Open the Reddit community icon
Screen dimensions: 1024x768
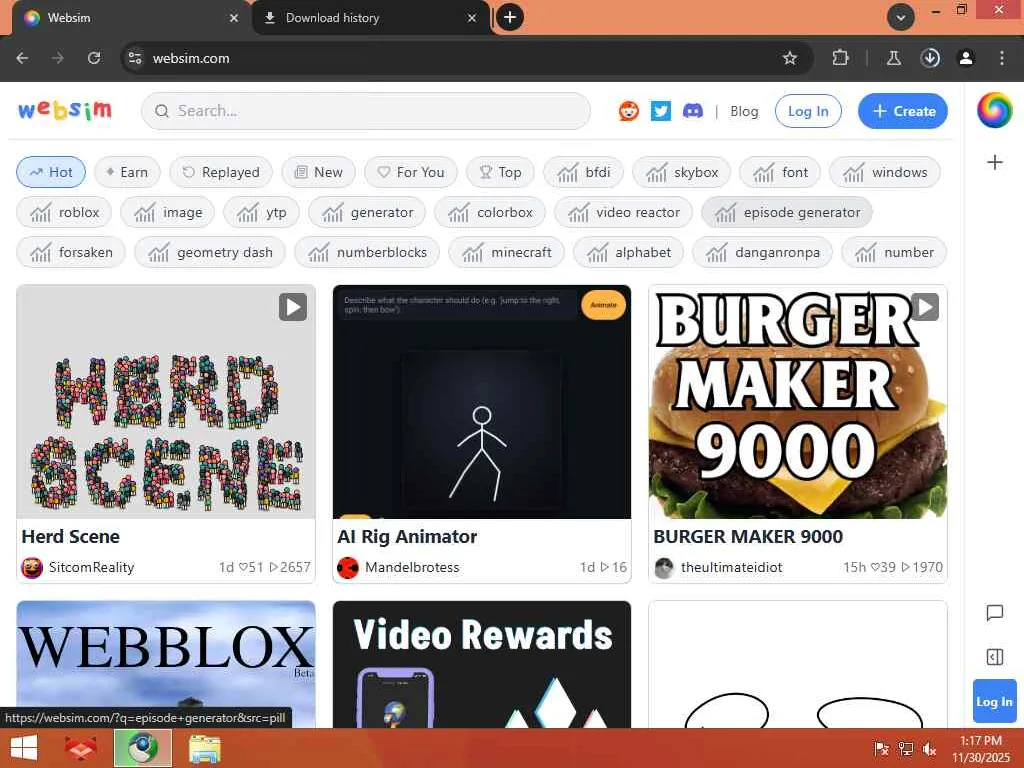tap(628, 111)
